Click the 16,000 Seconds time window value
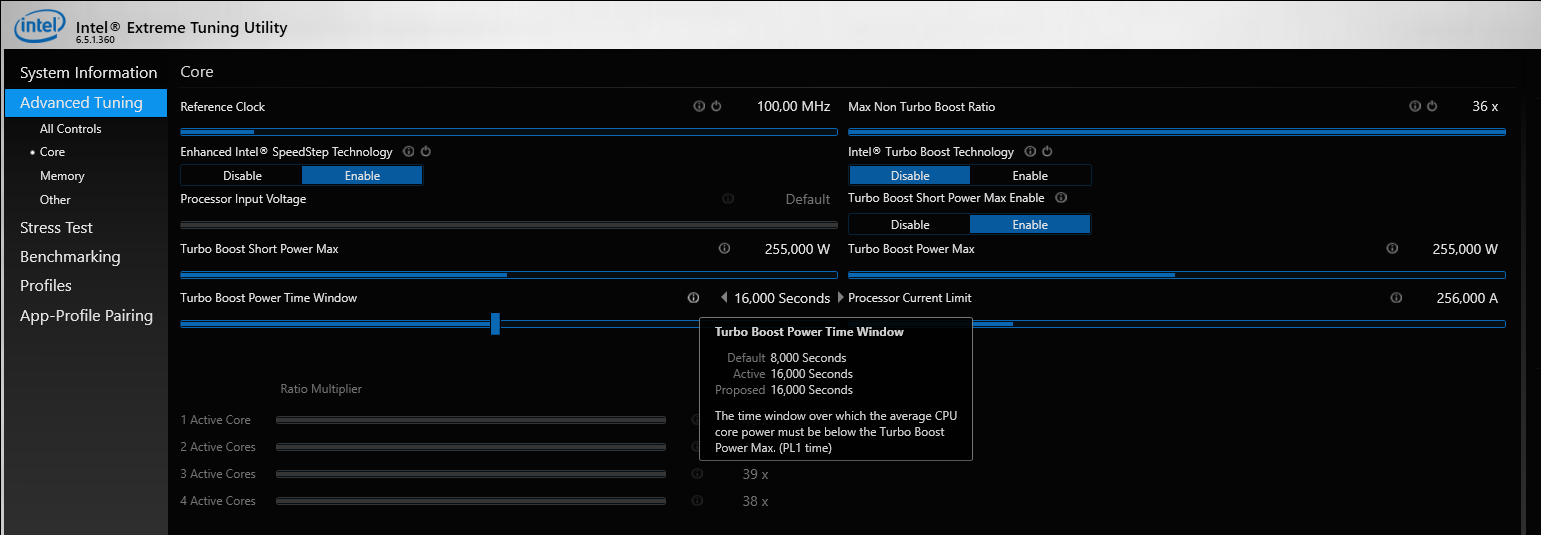Viewport: 1541px width, 535px height. 782,298
